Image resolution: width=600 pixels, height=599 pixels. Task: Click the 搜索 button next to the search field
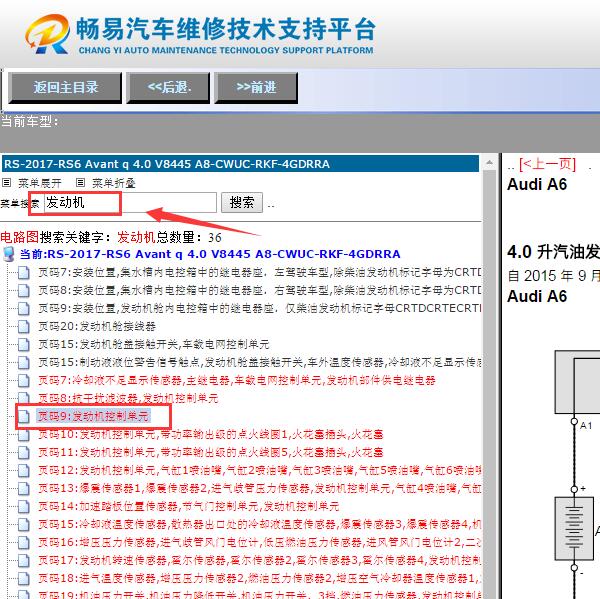tap(242, 202)
